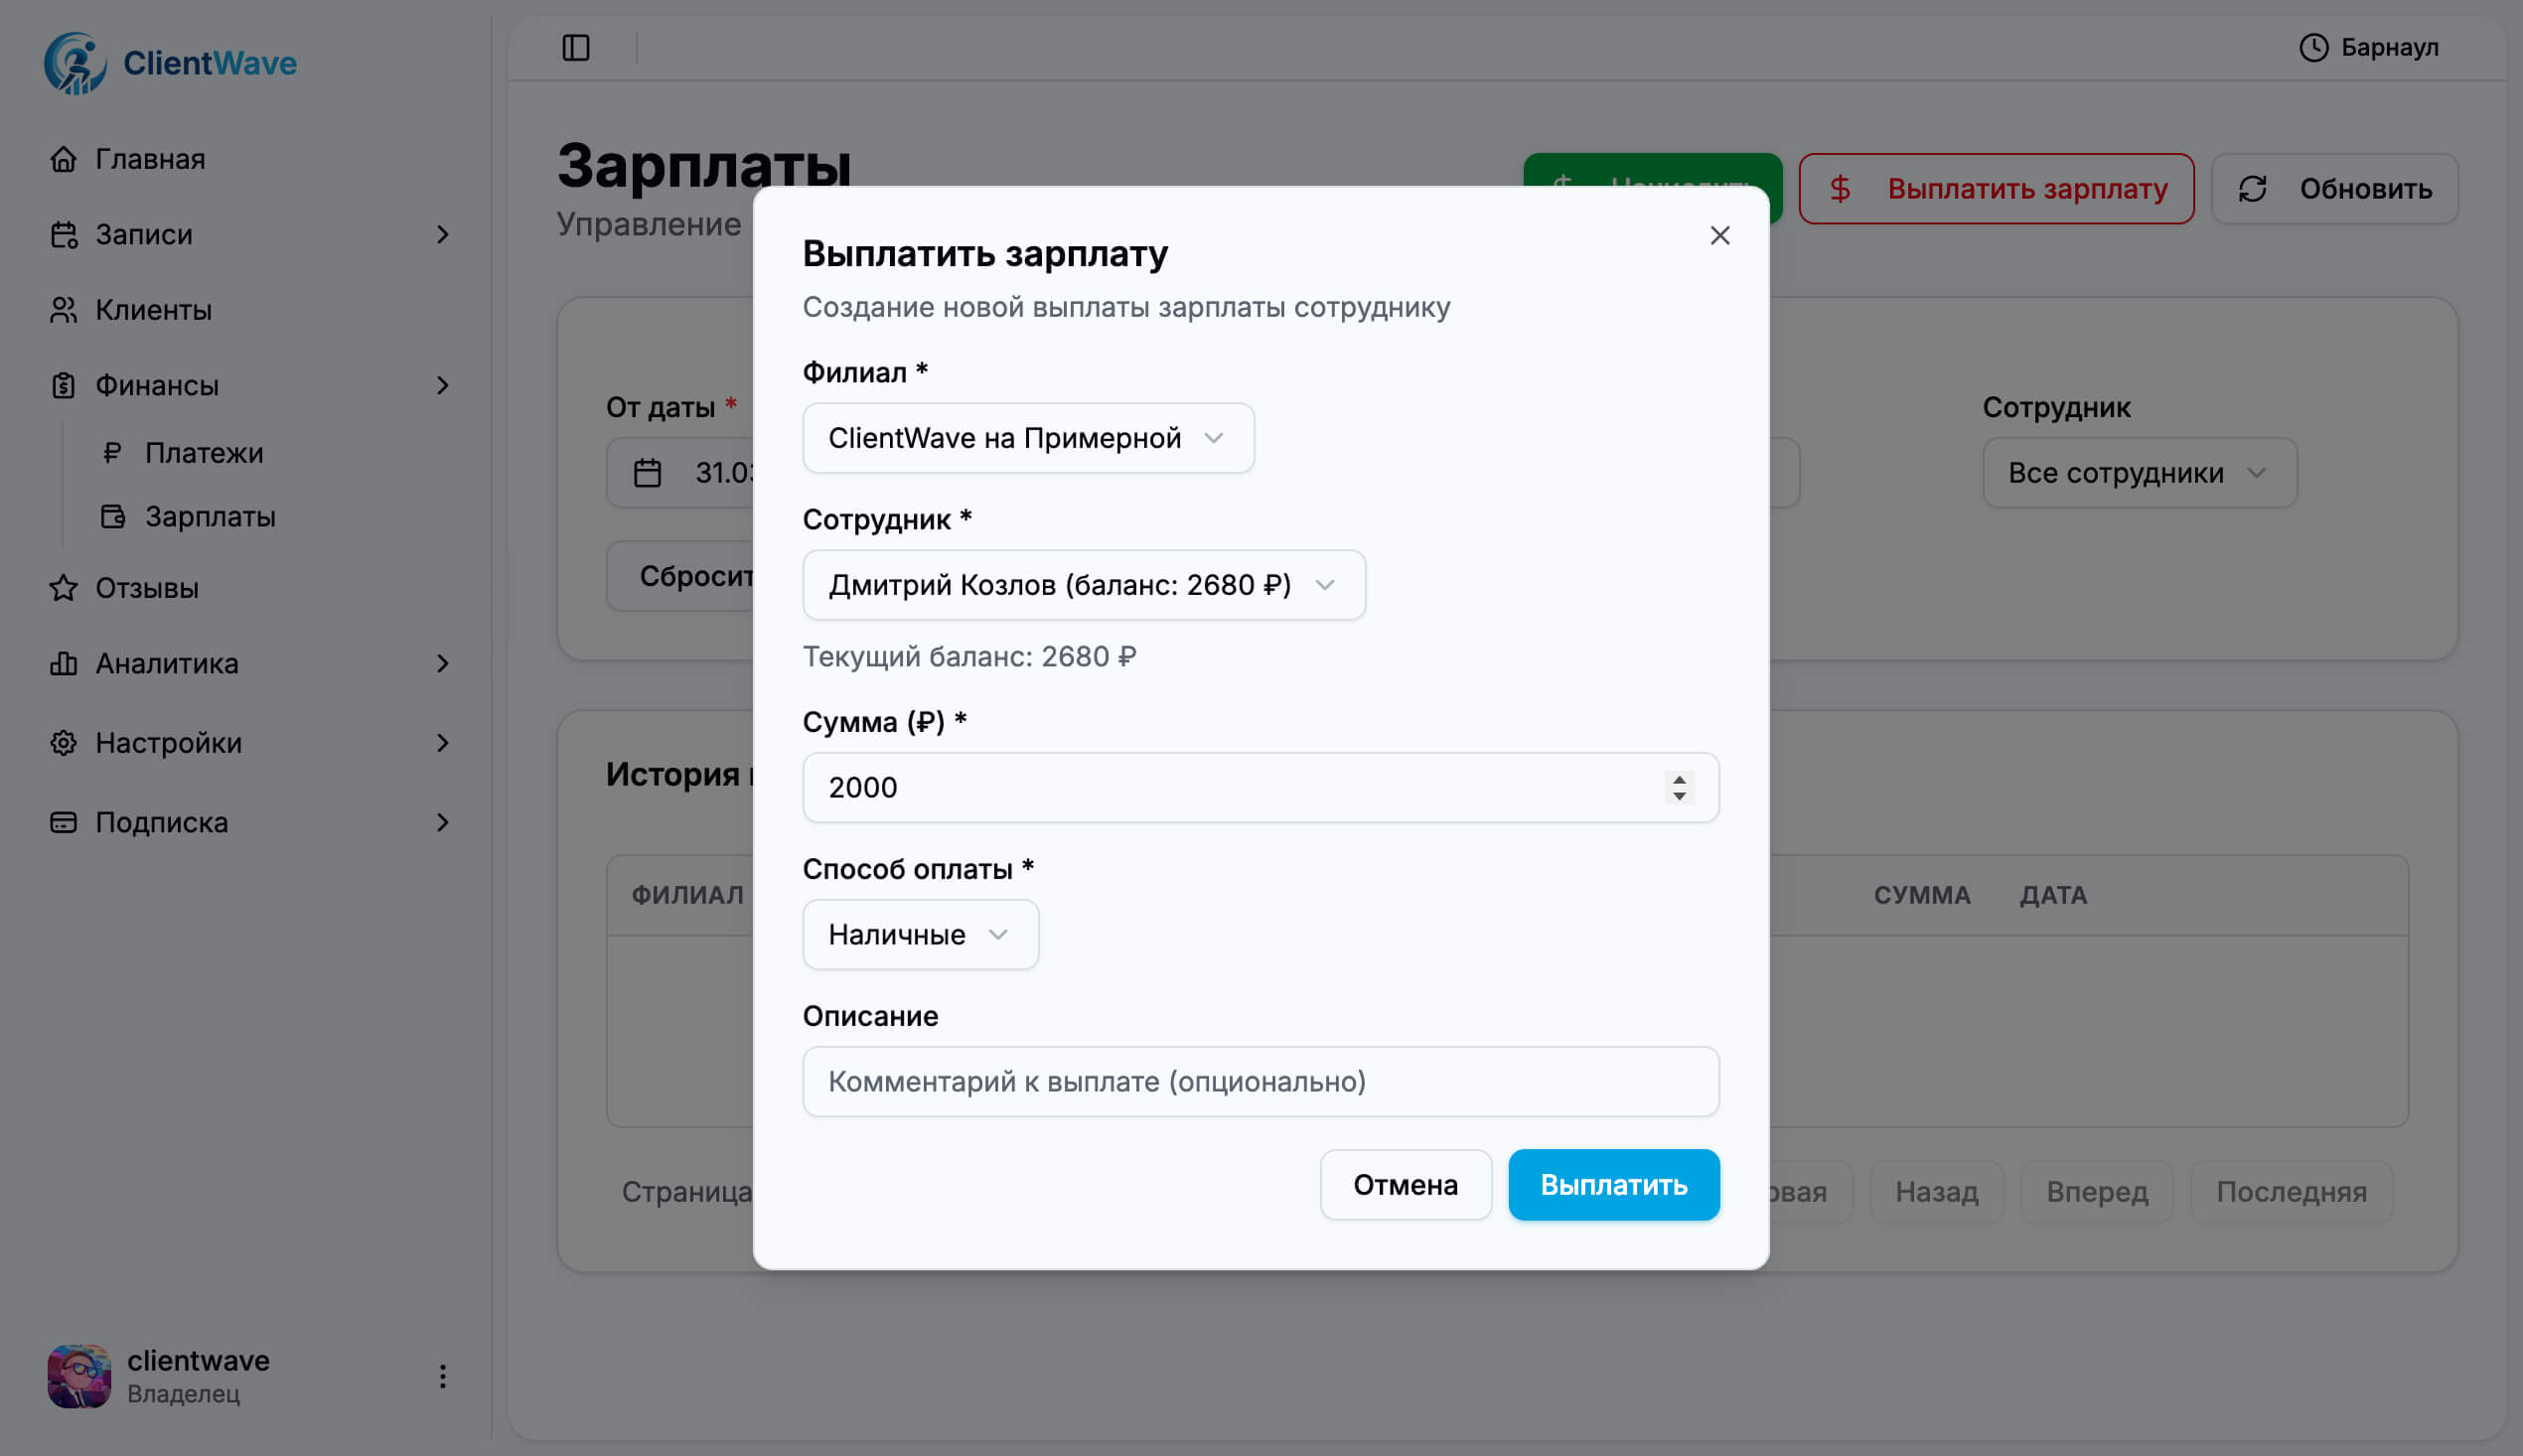
Task: Select the Клиенты people icon
Action: [64, 310]
